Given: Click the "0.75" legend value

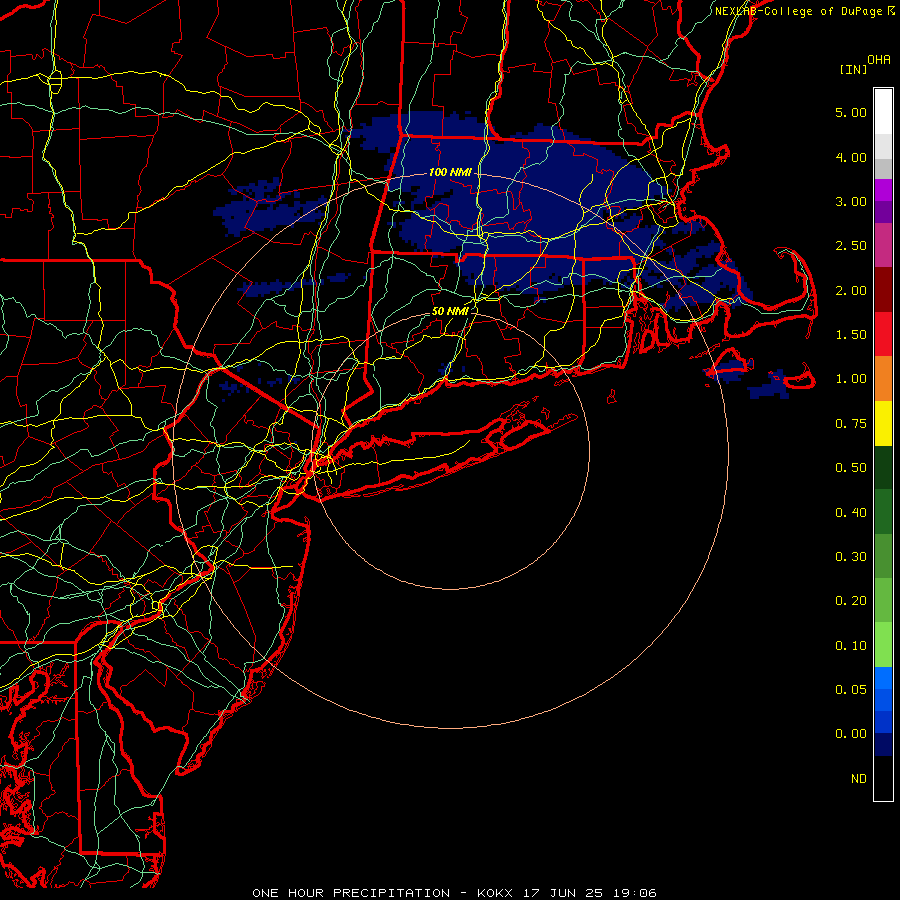Looking at the screenshot, I should 851,424.
